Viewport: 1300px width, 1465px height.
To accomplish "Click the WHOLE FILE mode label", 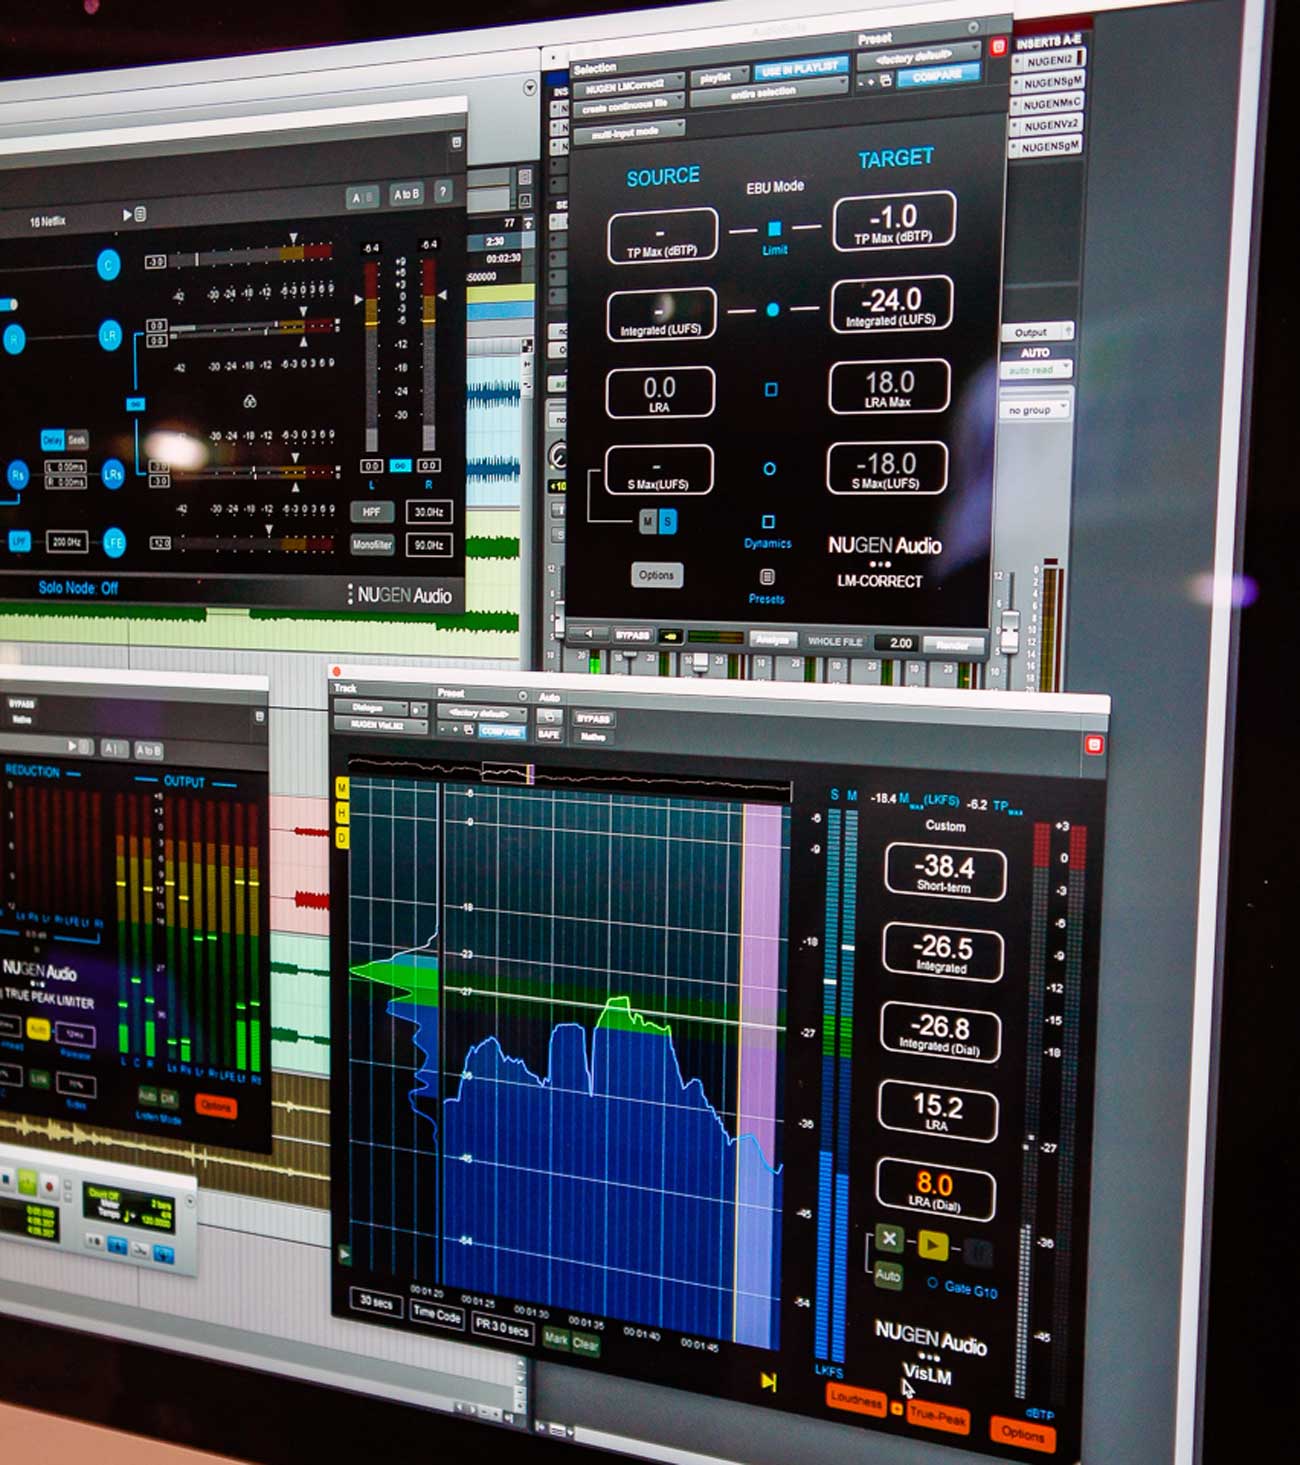I will pos(835,641).
